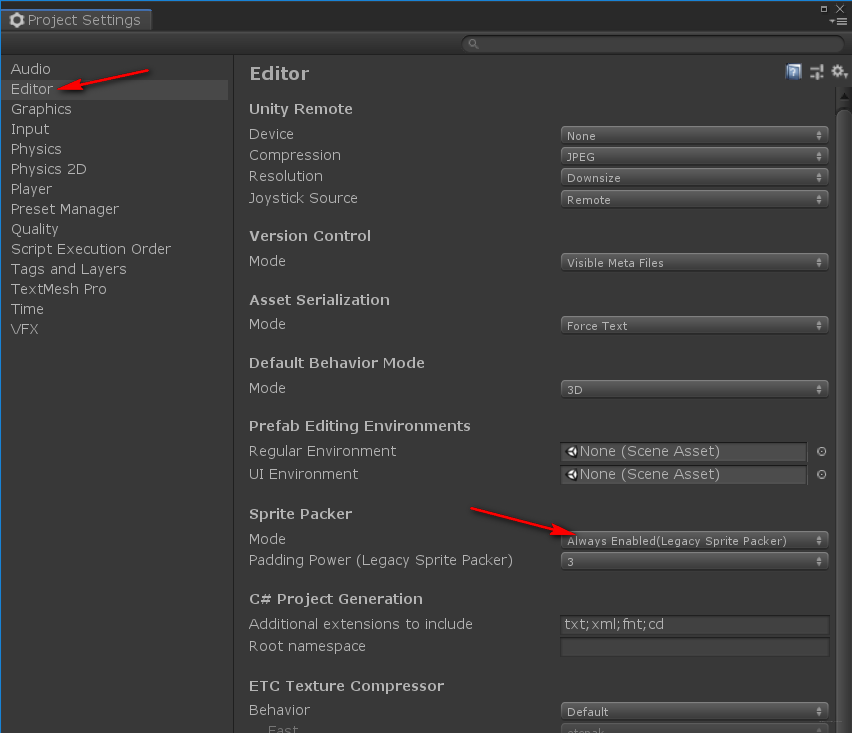Open the Compression JPEG dropdown

click(694, 156)
